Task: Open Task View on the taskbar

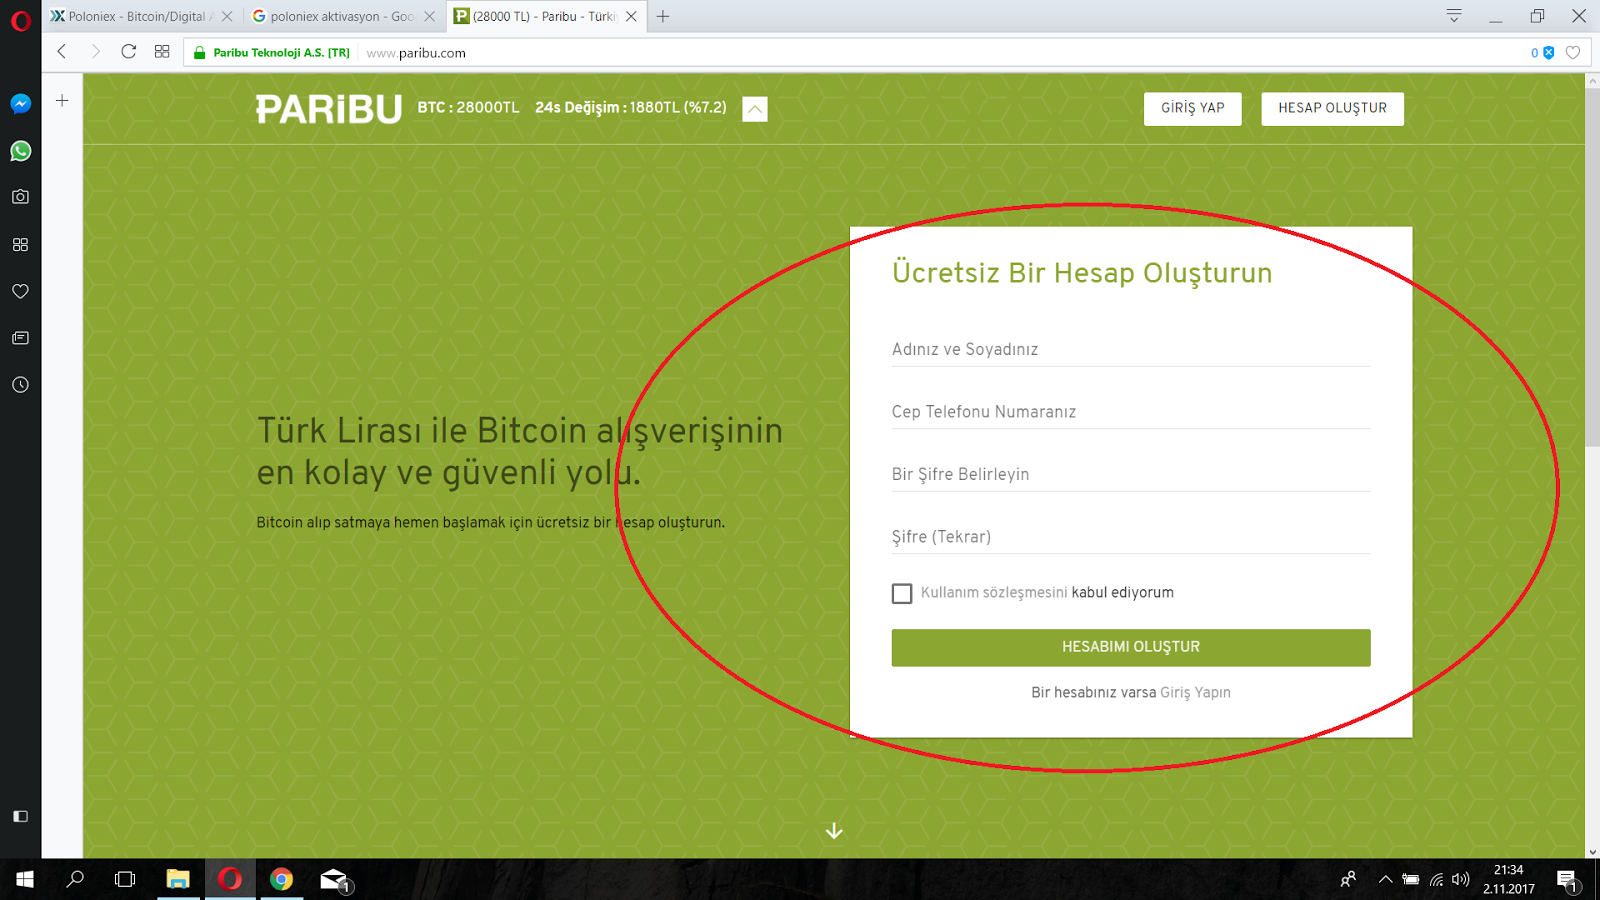Action: pos(125,879)
